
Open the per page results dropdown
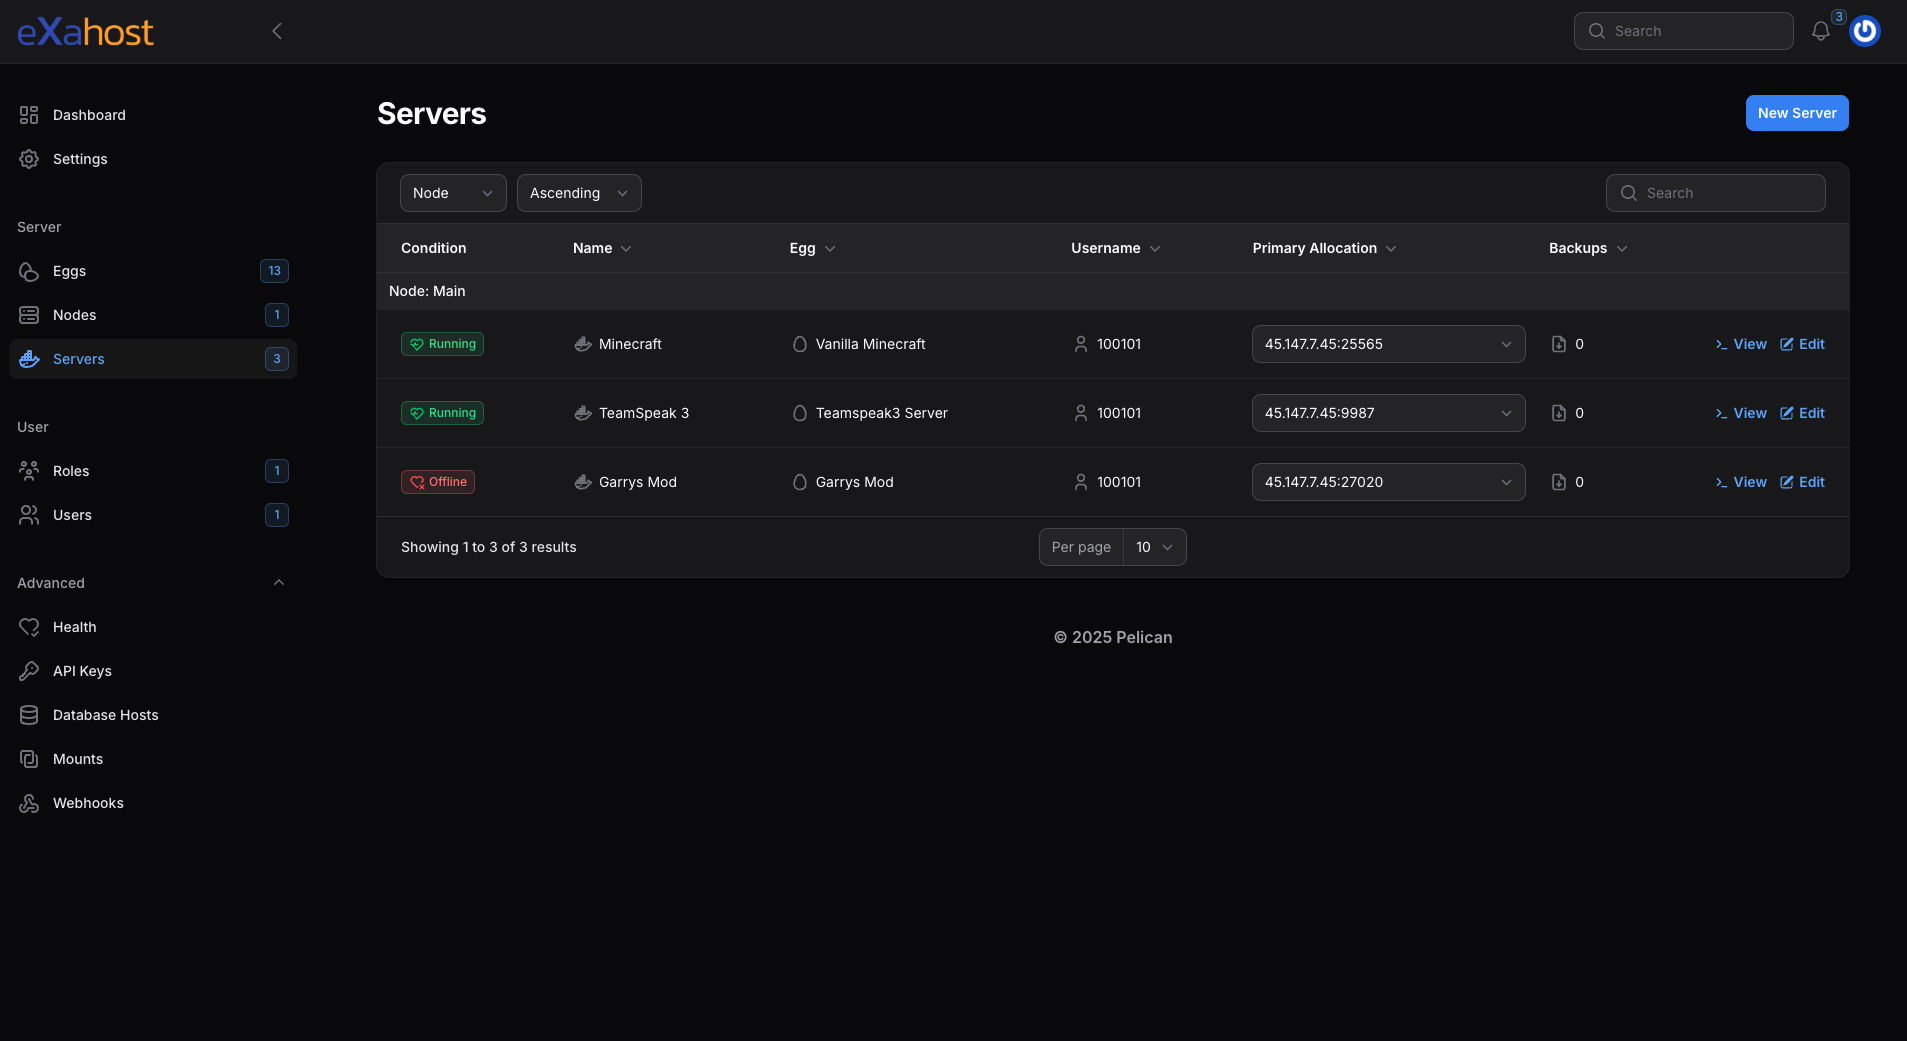tap(1154, 547)
